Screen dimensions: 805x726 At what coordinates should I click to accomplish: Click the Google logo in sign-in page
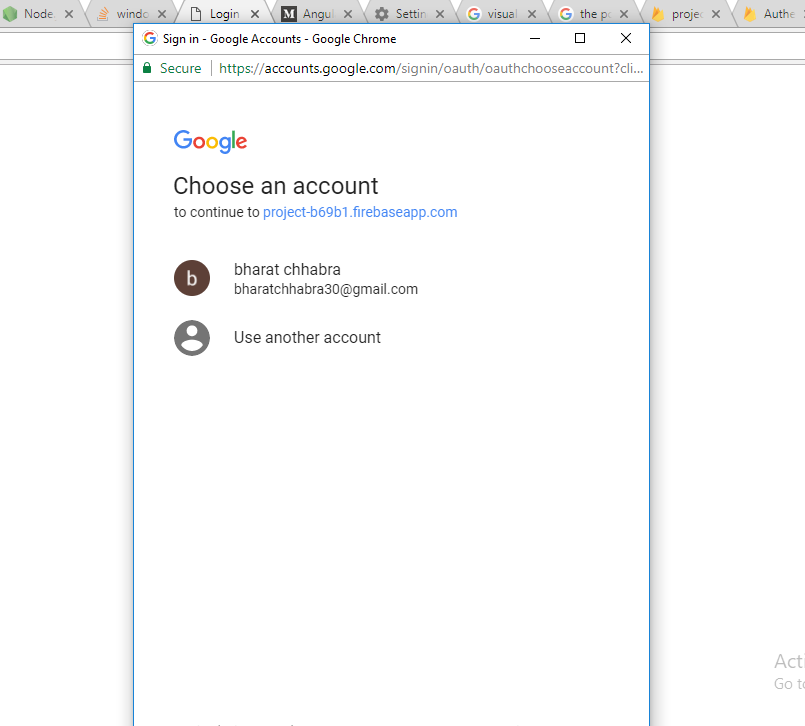(210, 141)
